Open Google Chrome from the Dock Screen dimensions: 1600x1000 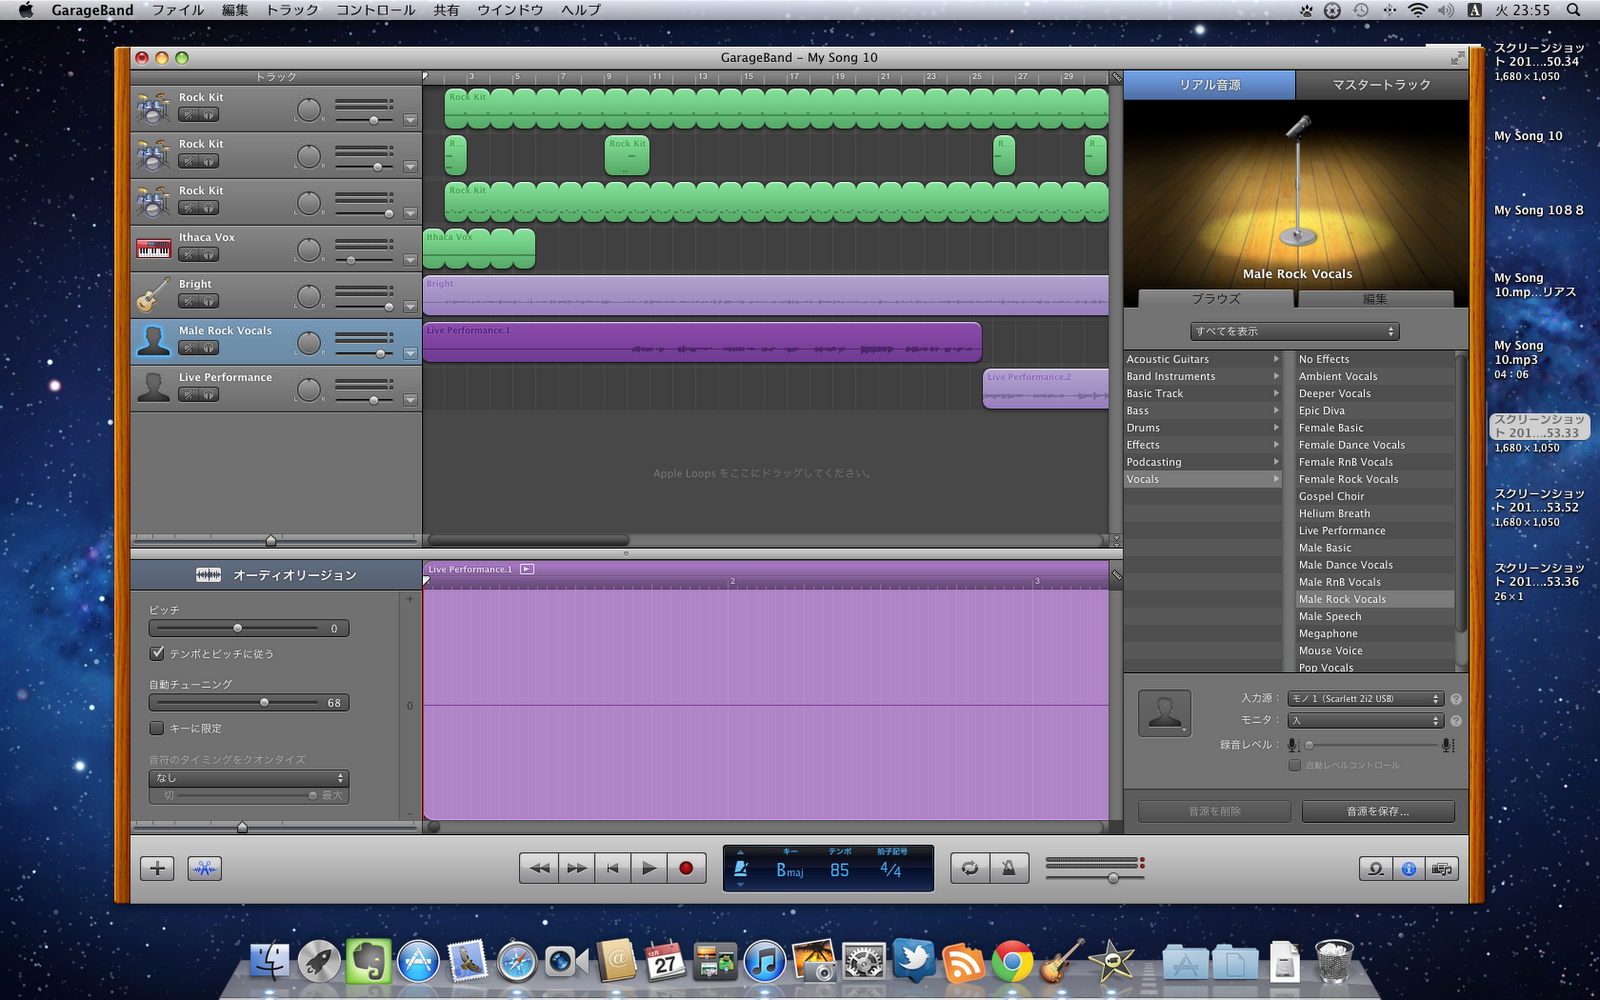pos(1012,962)
